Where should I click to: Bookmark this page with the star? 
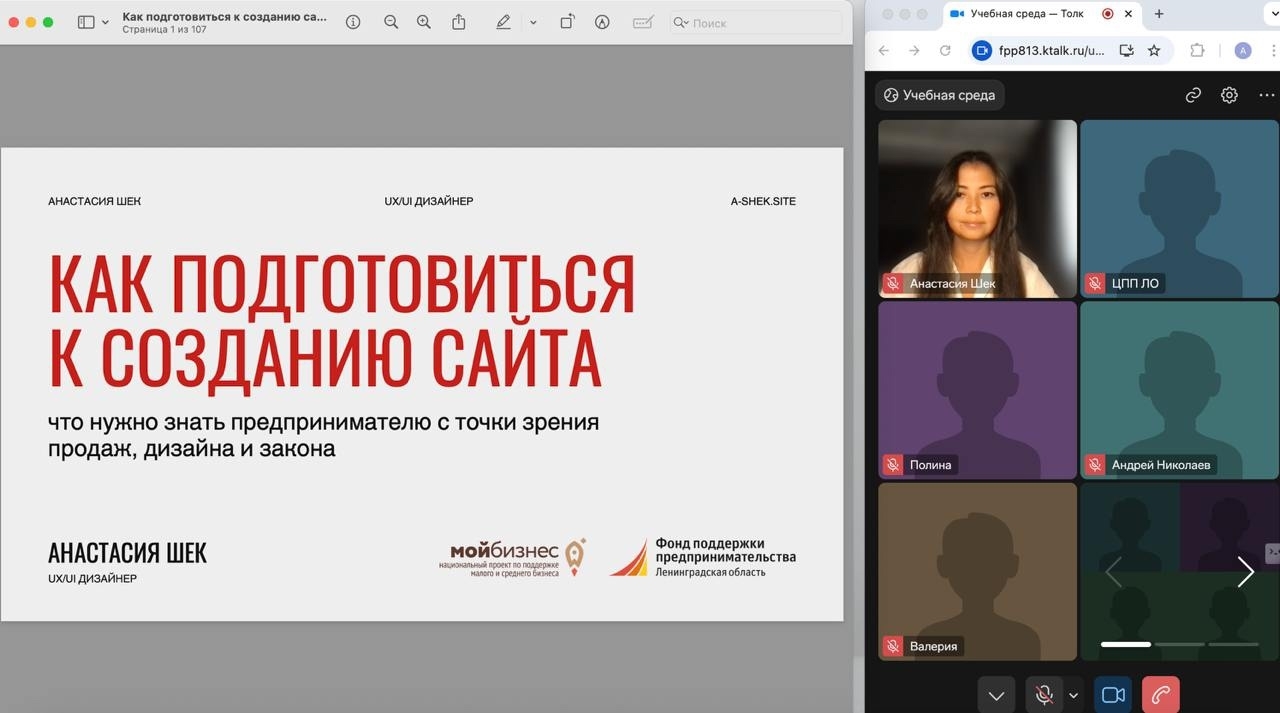click(1154, 50)
